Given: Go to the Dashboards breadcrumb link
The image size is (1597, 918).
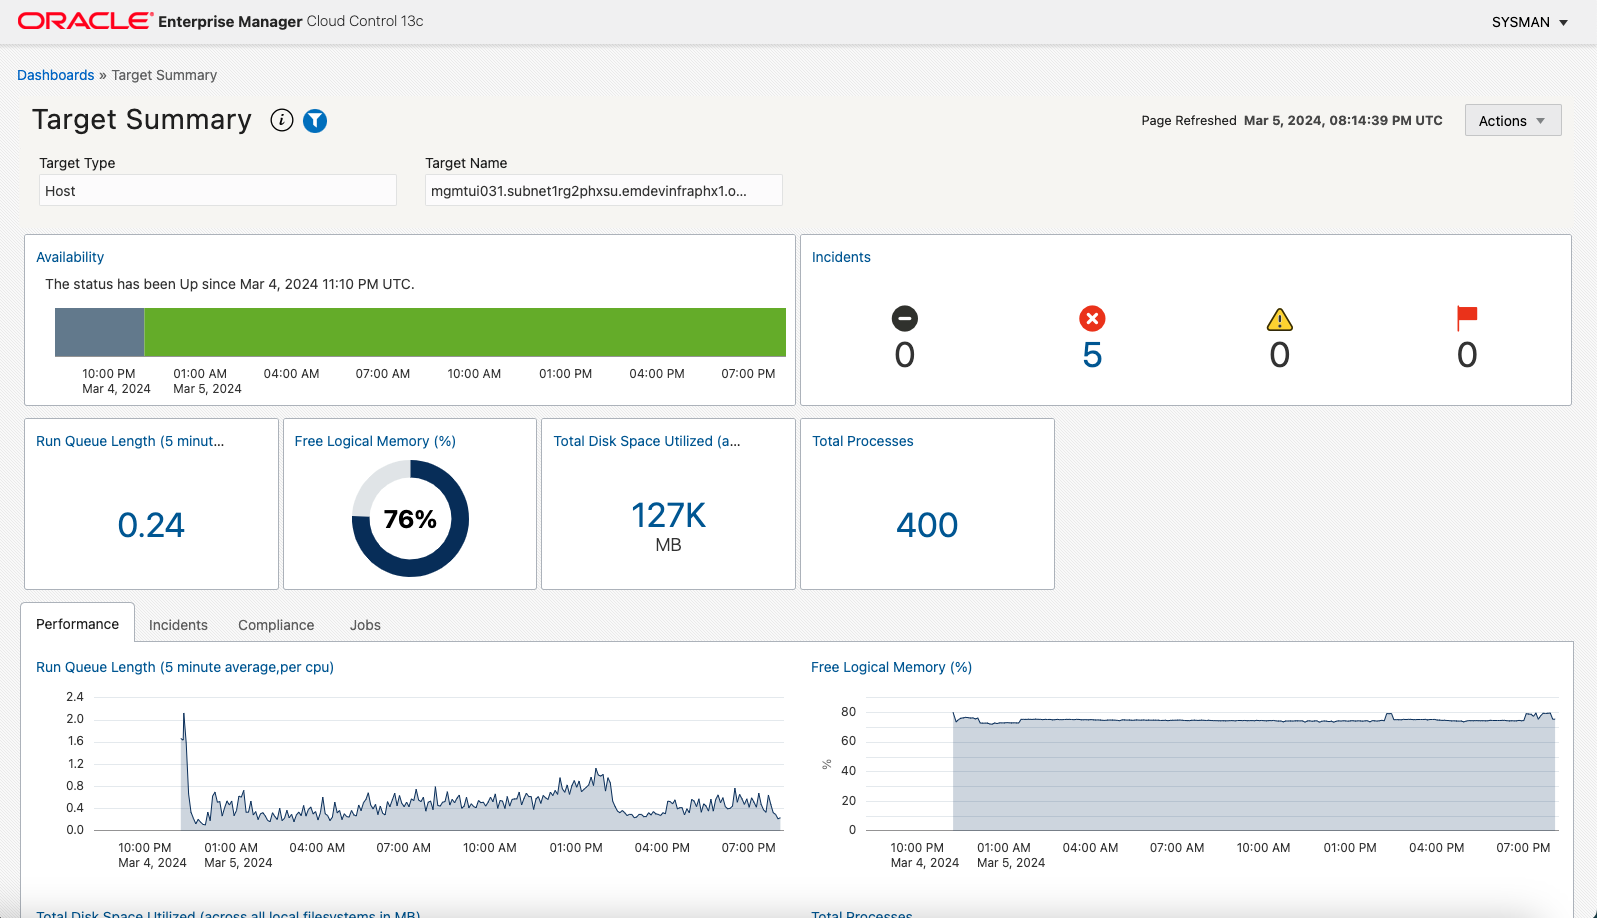Looking at the screenshot, I should 55,75.
